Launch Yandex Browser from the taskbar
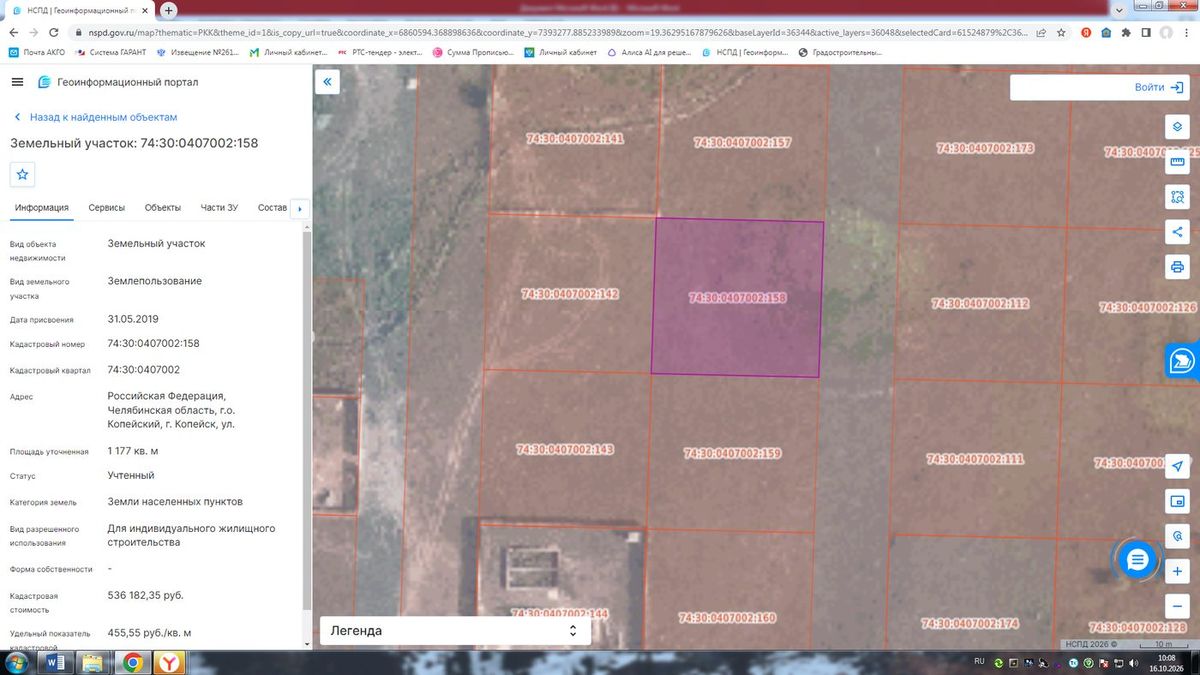This screenshot has width=1200, height=675. pos(171,663)
